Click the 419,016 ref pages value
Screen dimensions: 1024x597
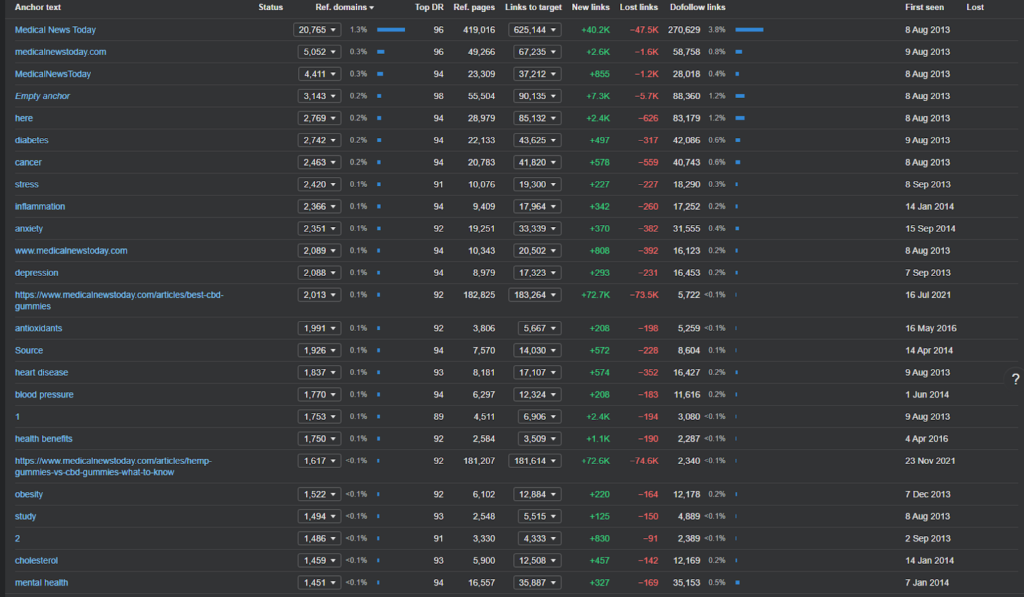click(x=479, y=29)
